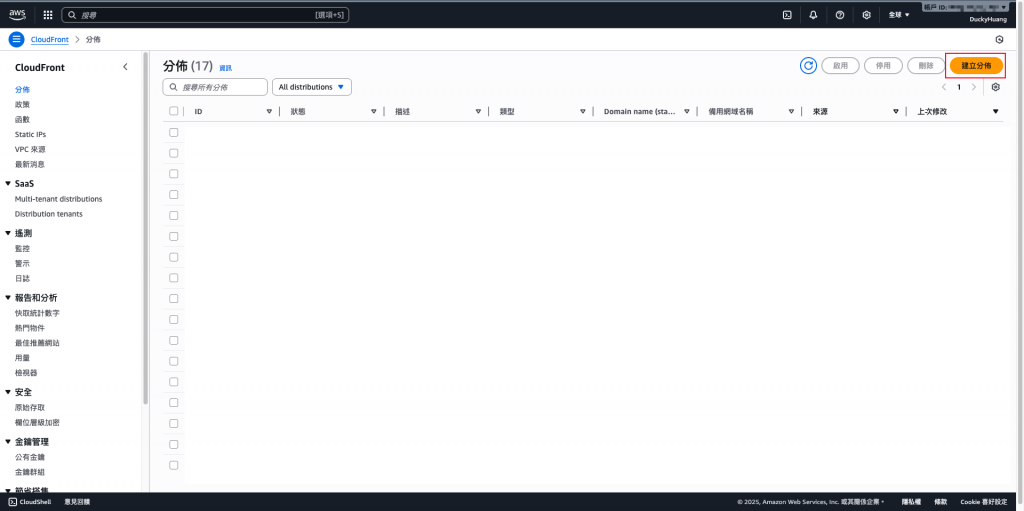Click the hexagon icon beside breadcrumb
Image resolution: width=1024 pixels, height=511 pixels.
point(999,39)
